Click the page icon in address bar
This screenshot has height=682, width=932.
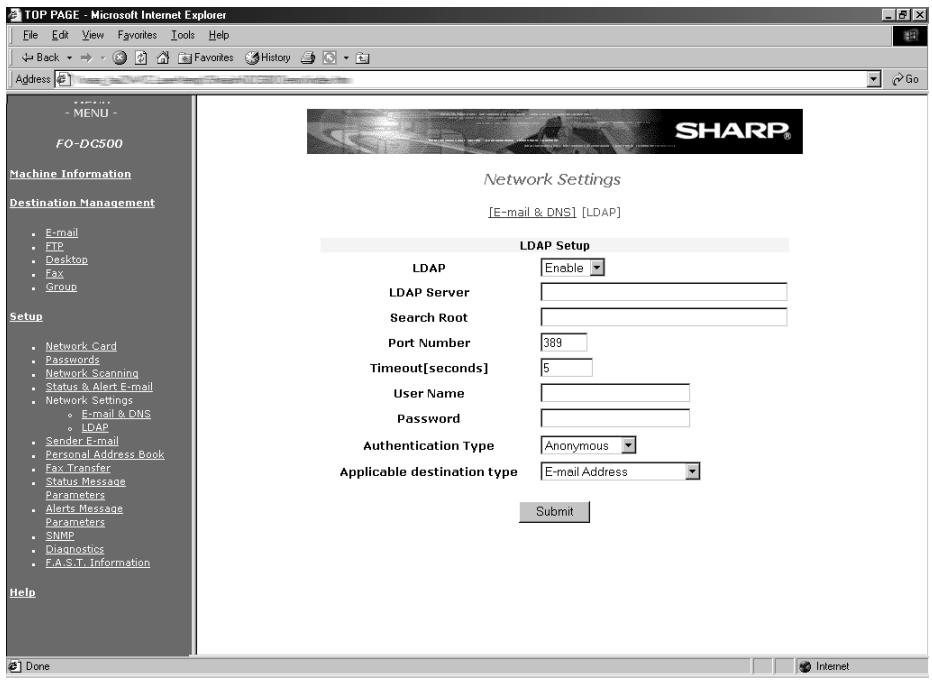(x=63, y=79)
